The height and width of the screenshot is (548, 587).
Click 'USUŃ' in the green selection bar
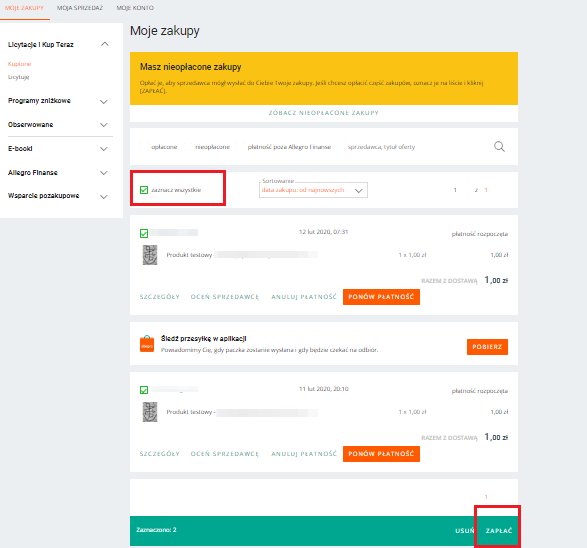(x=465, y=531)
